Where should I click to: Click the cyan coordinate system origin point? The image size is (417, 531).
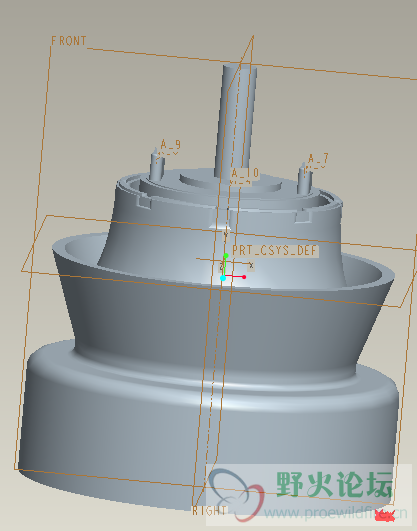point(223,278)
